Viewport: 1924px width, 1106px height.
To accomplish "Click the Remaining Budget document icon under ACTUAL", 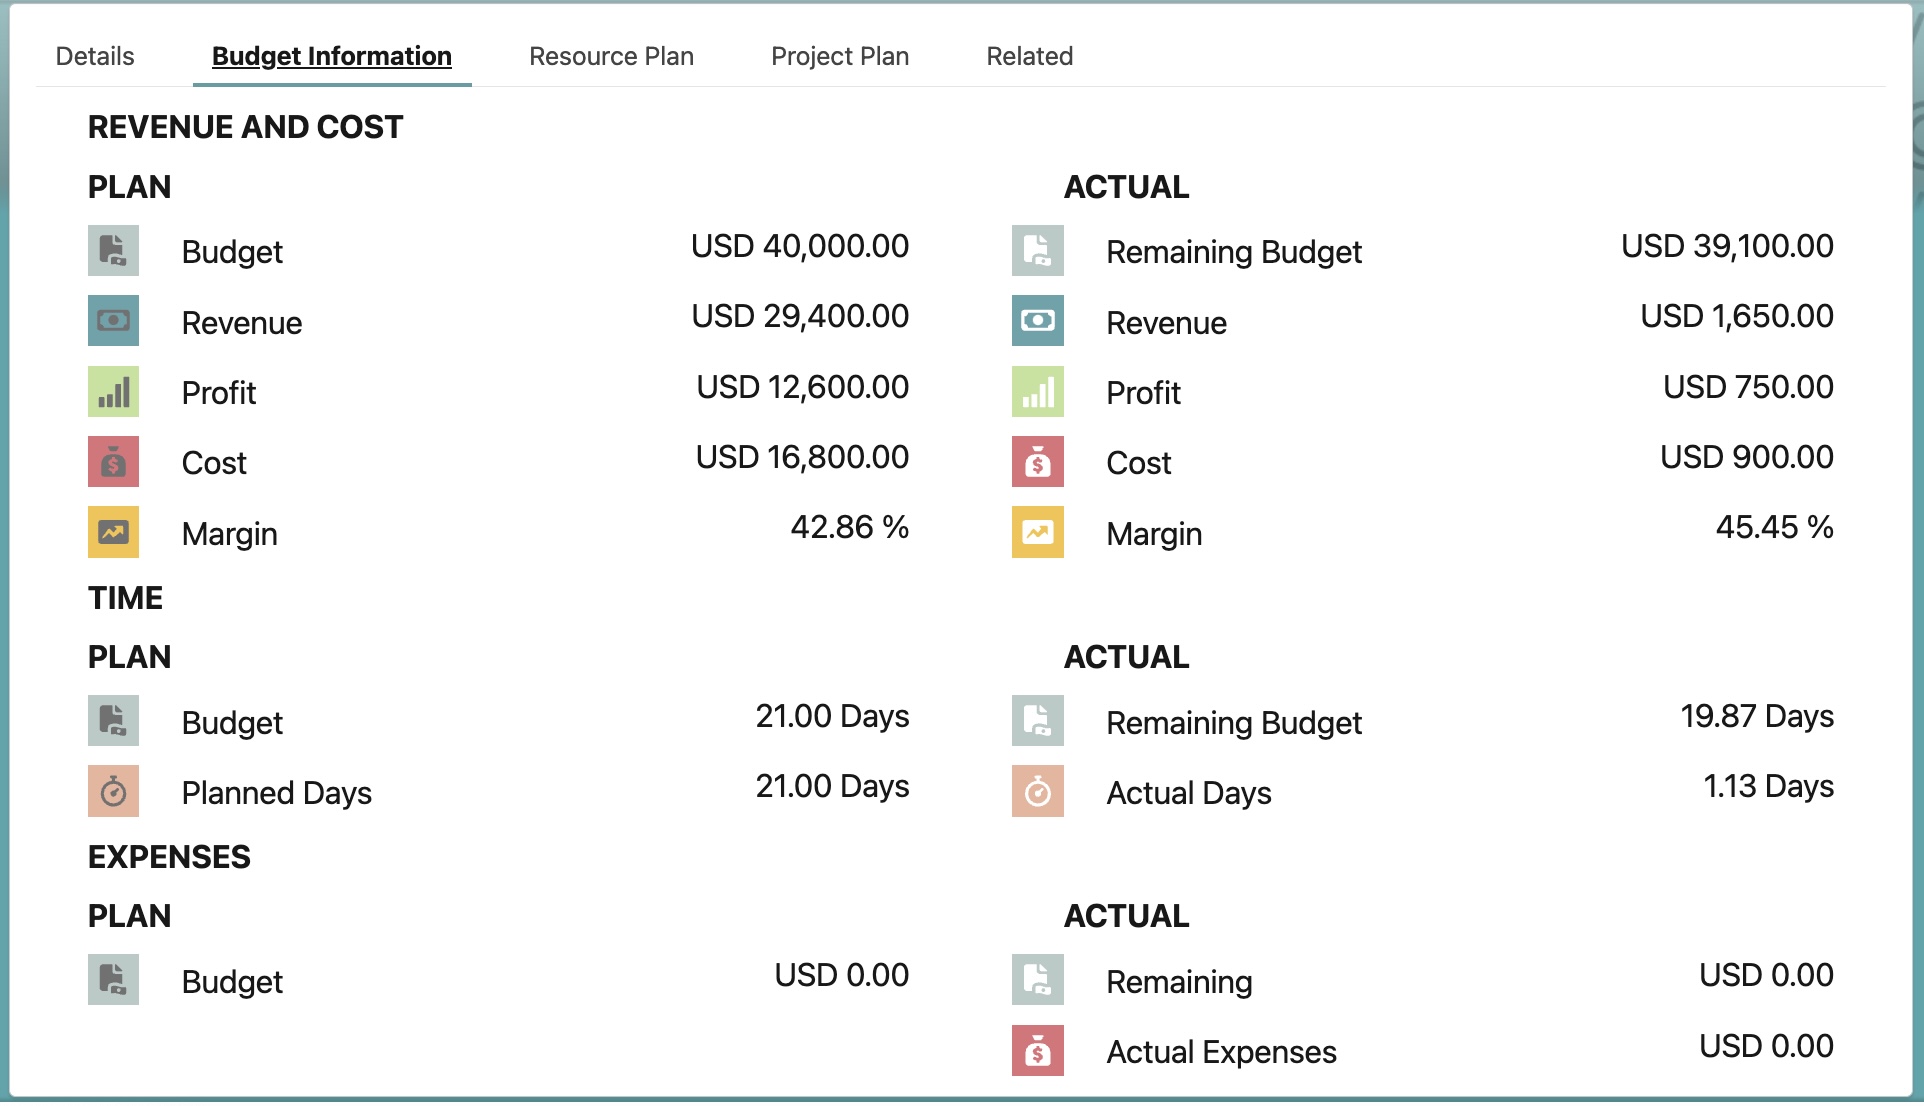I will pyautogui.click(x=1037, y=251).
